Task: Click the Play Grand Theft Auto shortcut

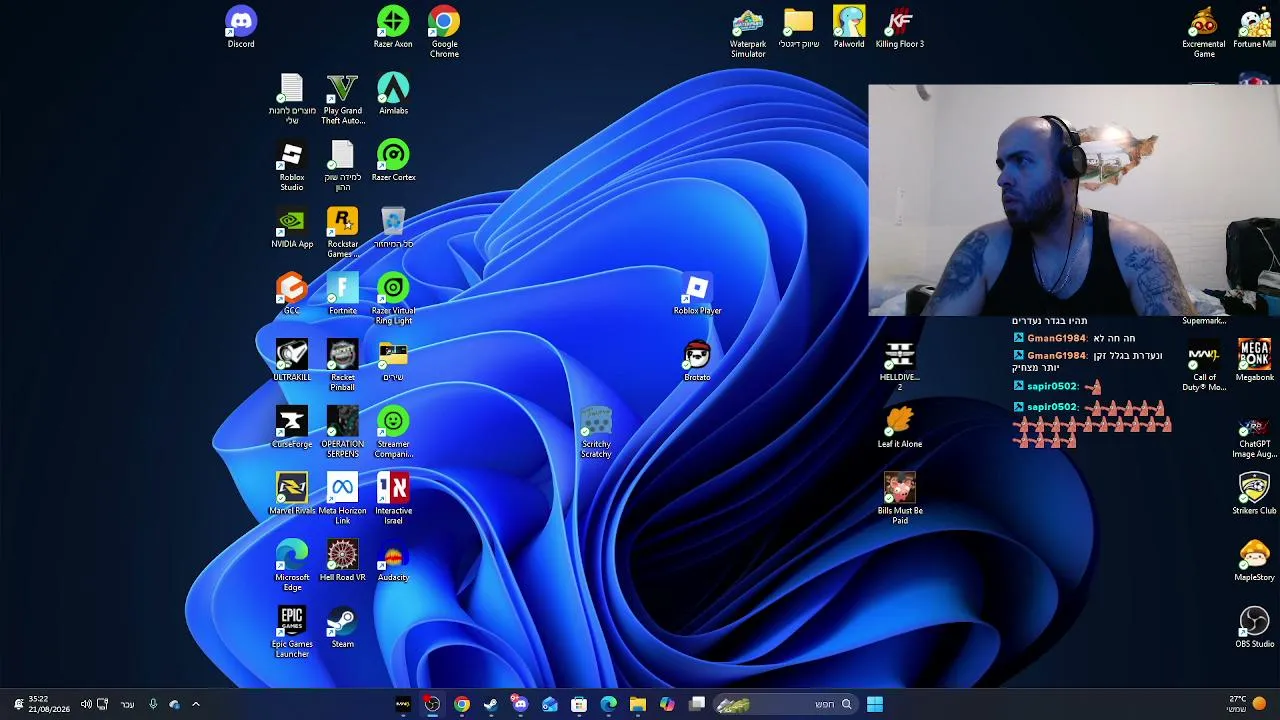Action: (x=342, y=99)
